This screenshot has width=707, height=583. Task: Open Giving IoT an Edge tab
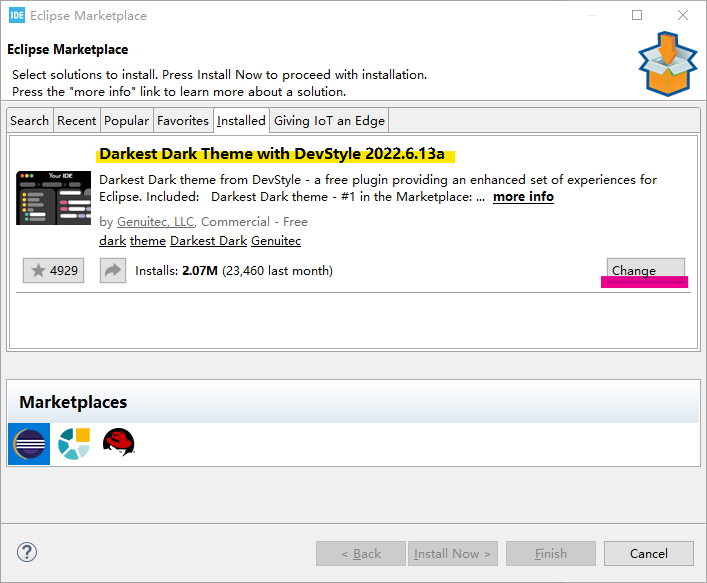tap(330, 120)
